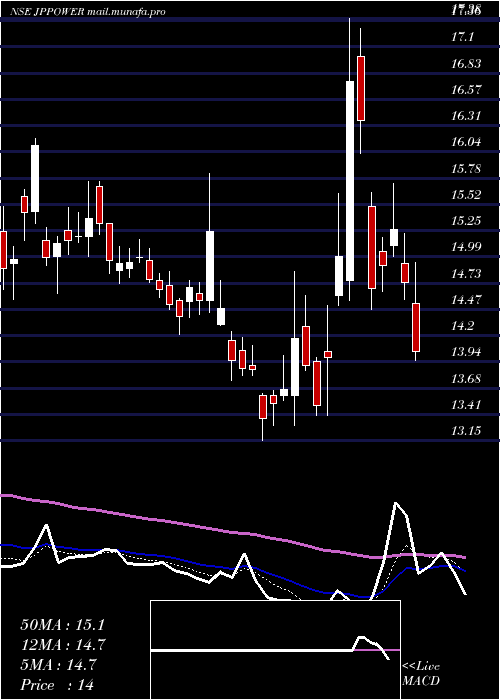Click the 14.2 price axis label
500x700 pixels.
click(x=462, y=326)
